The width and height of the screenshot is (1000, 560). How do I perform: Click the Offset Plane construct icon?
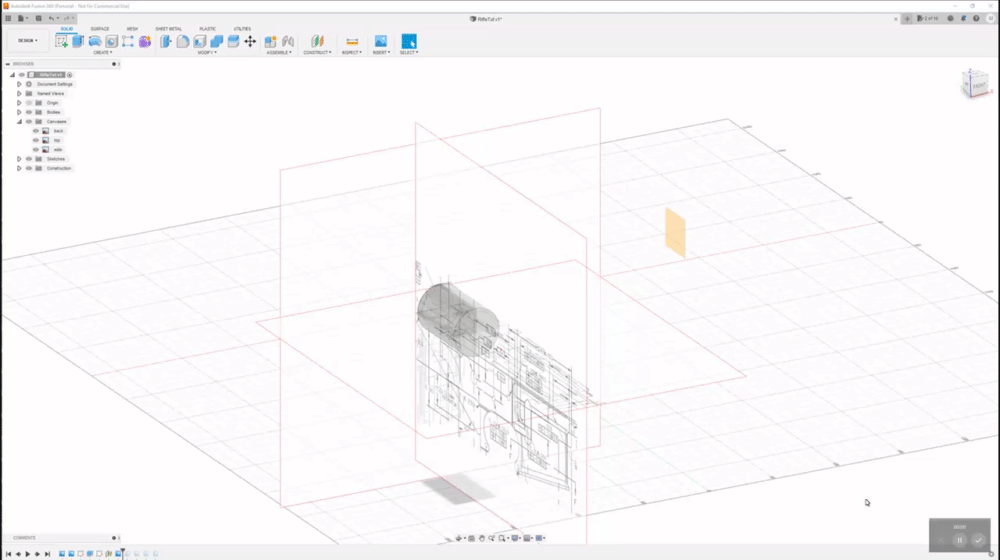317,41
